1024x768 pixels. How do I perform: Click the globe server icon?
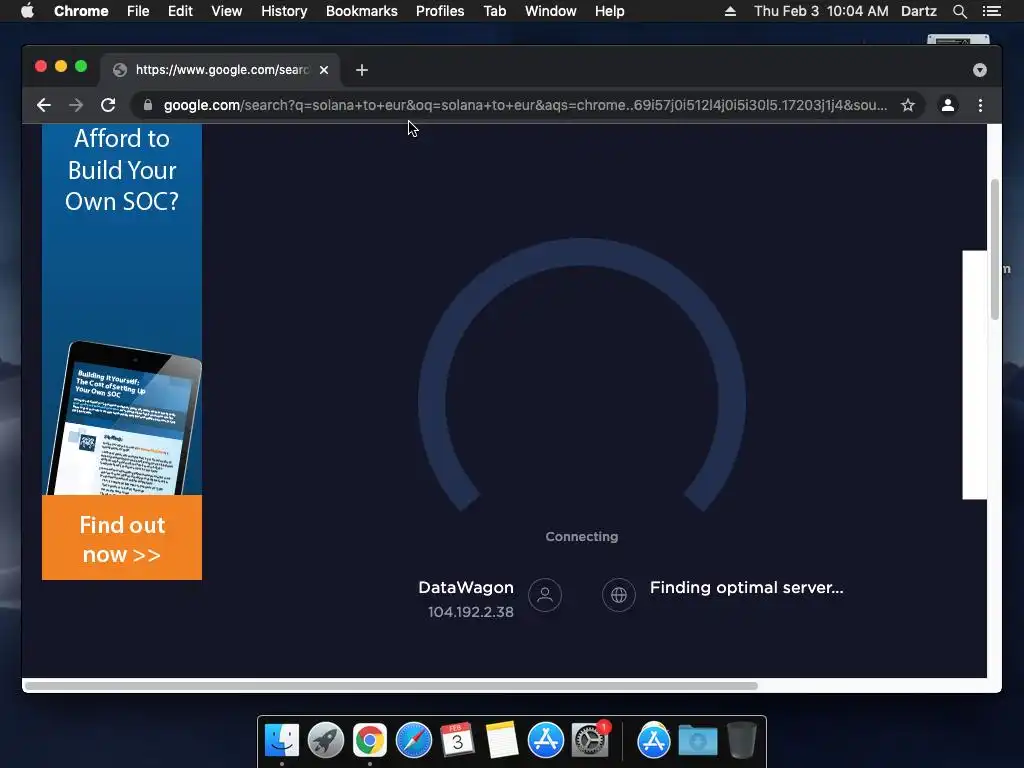point(618,595)
